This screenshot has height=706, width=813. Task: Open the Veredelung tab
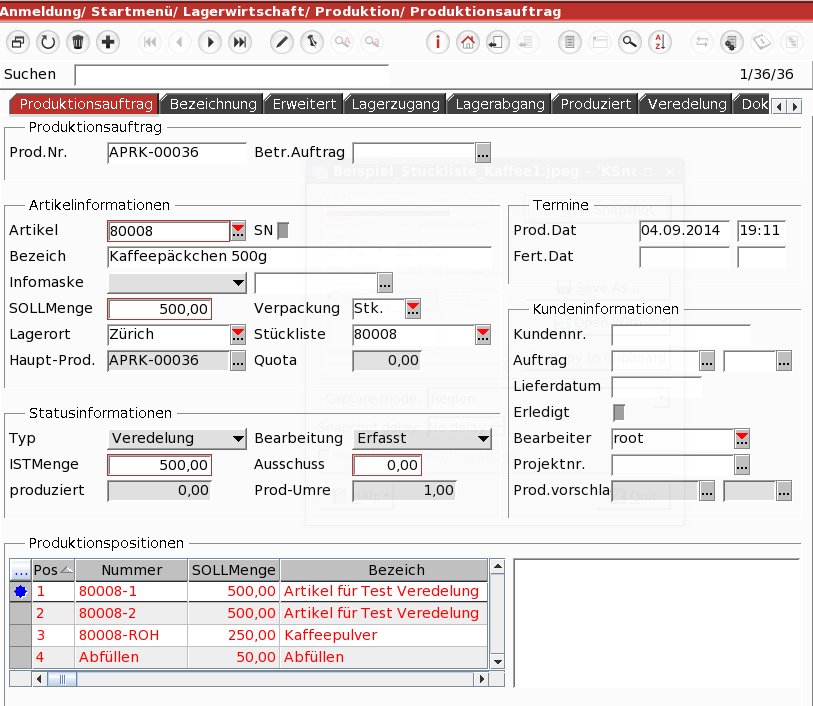(x=687, y=104)
